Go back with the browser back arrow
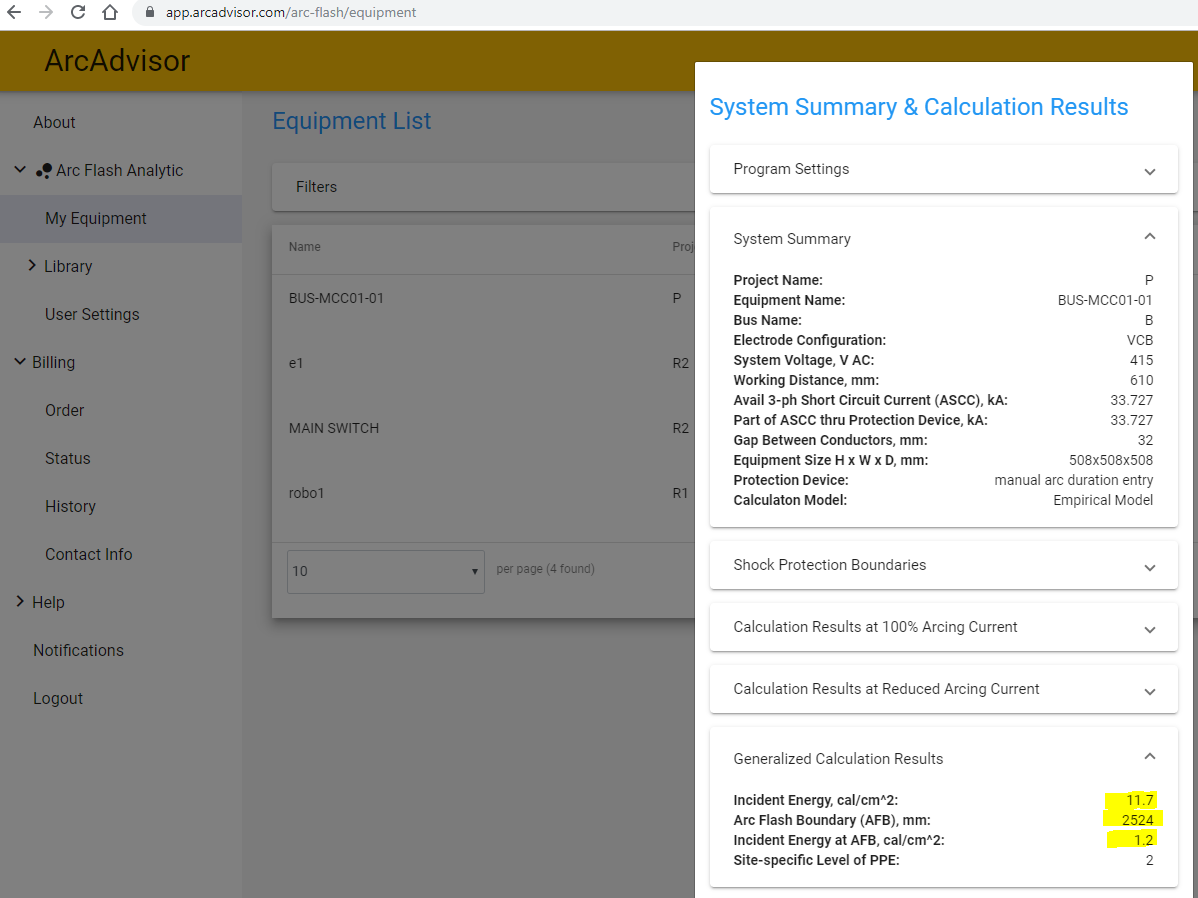Image resolution: width=1198 pixels, height=898 pixels. point(14,12)
